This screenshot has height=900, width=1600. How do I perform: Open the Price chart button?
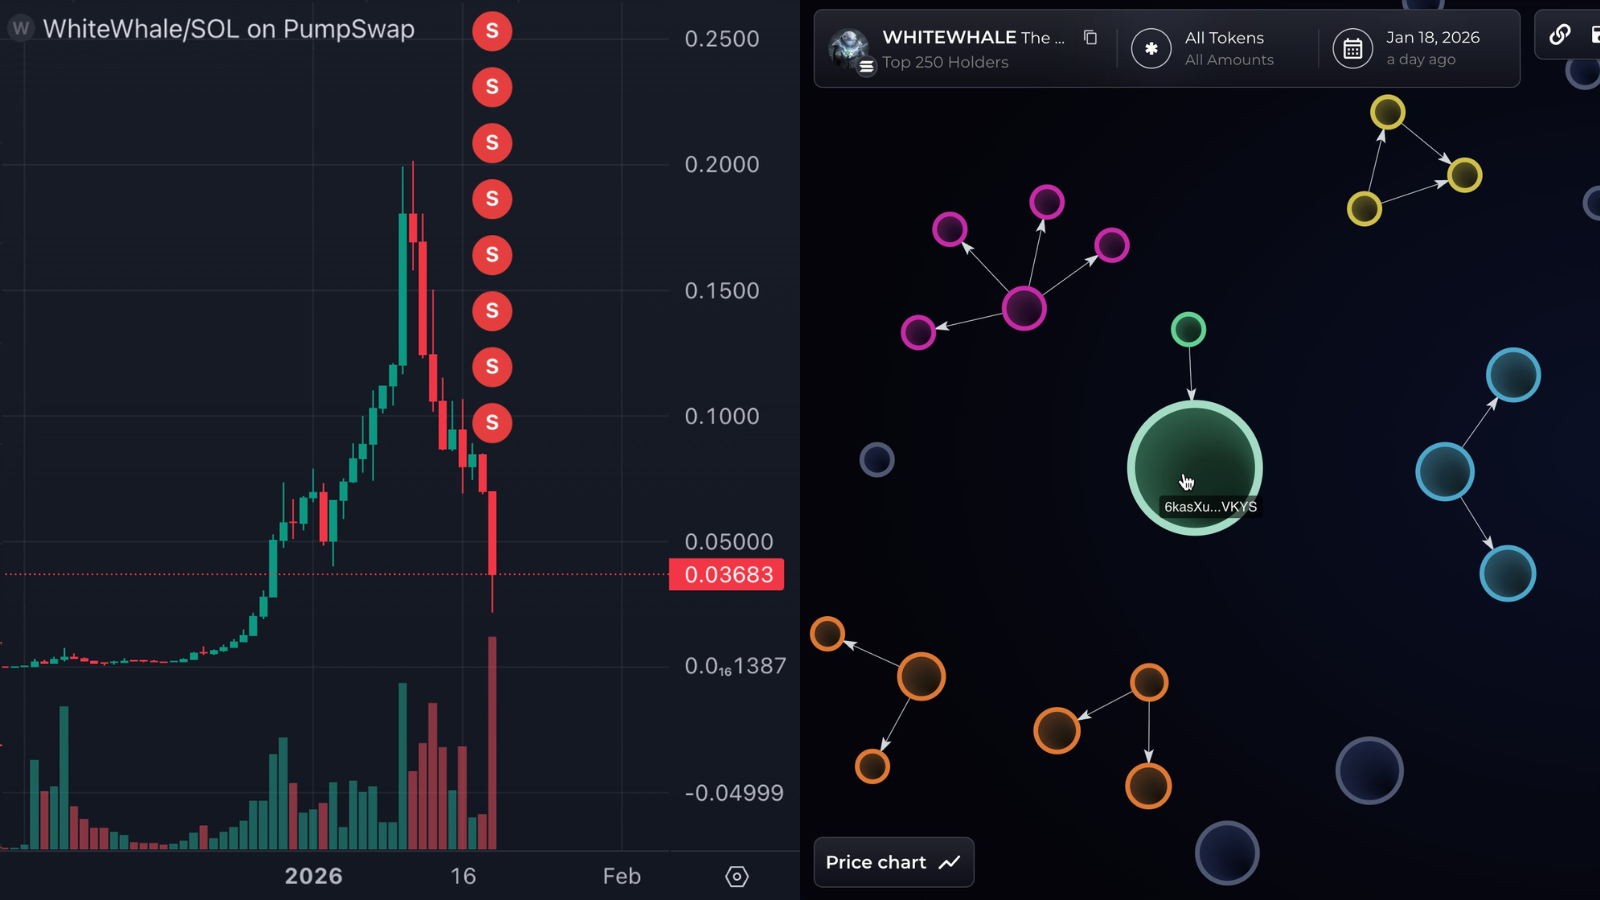pos(893,862)
